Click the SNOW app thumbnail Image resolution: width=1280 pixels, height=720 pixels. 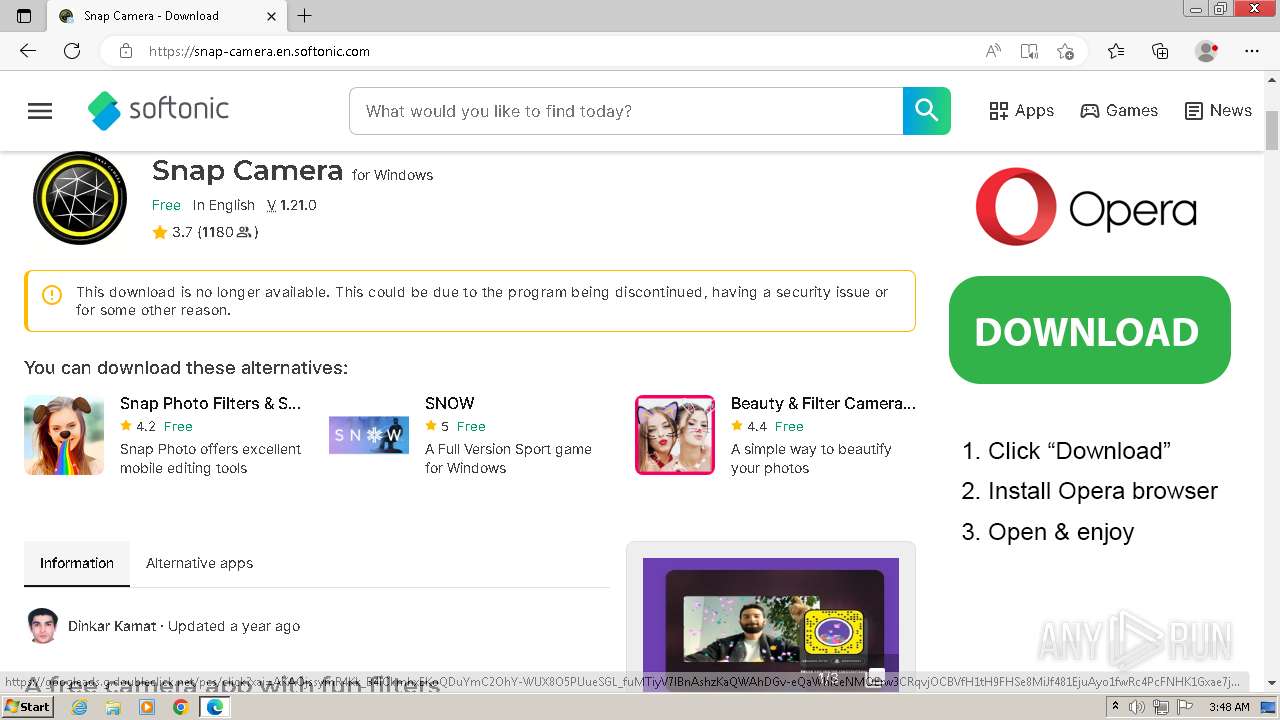pos(369,435)
